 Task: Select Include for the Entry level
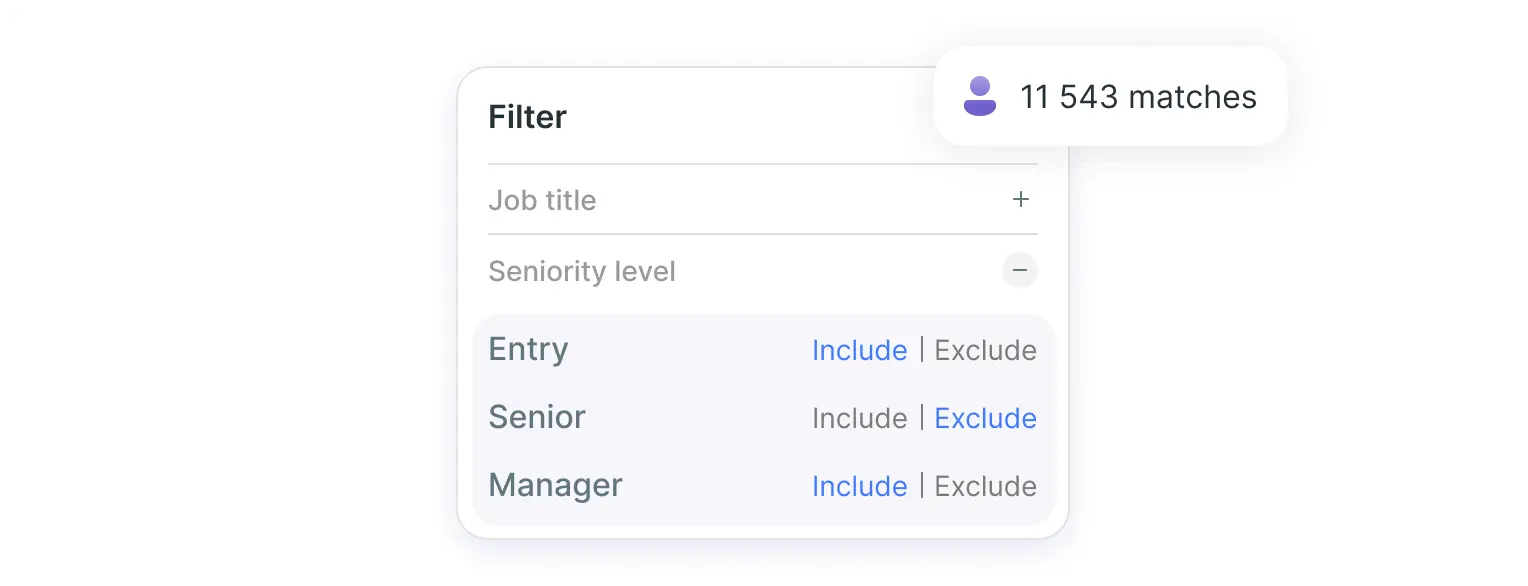(860, 350)
